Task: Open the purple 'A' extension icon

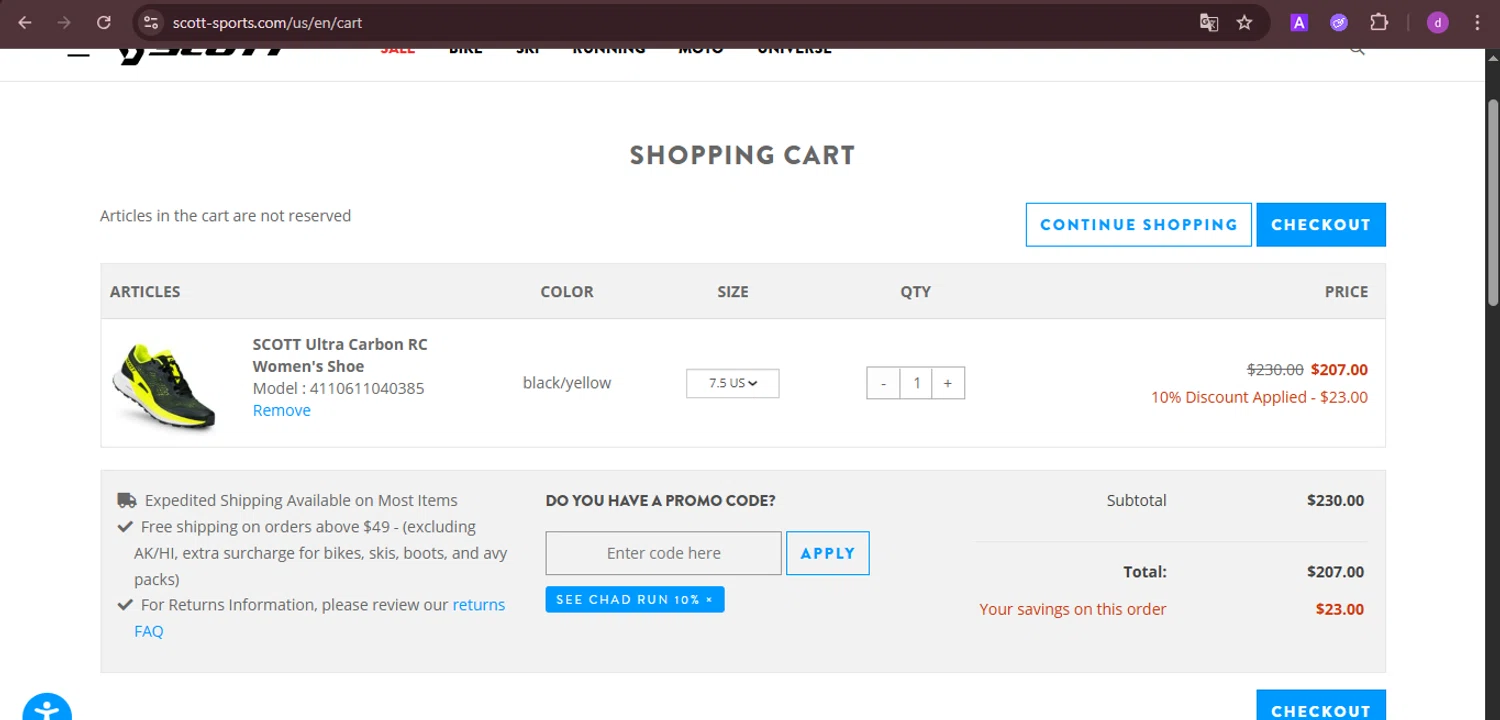Action: [1299, 22]
